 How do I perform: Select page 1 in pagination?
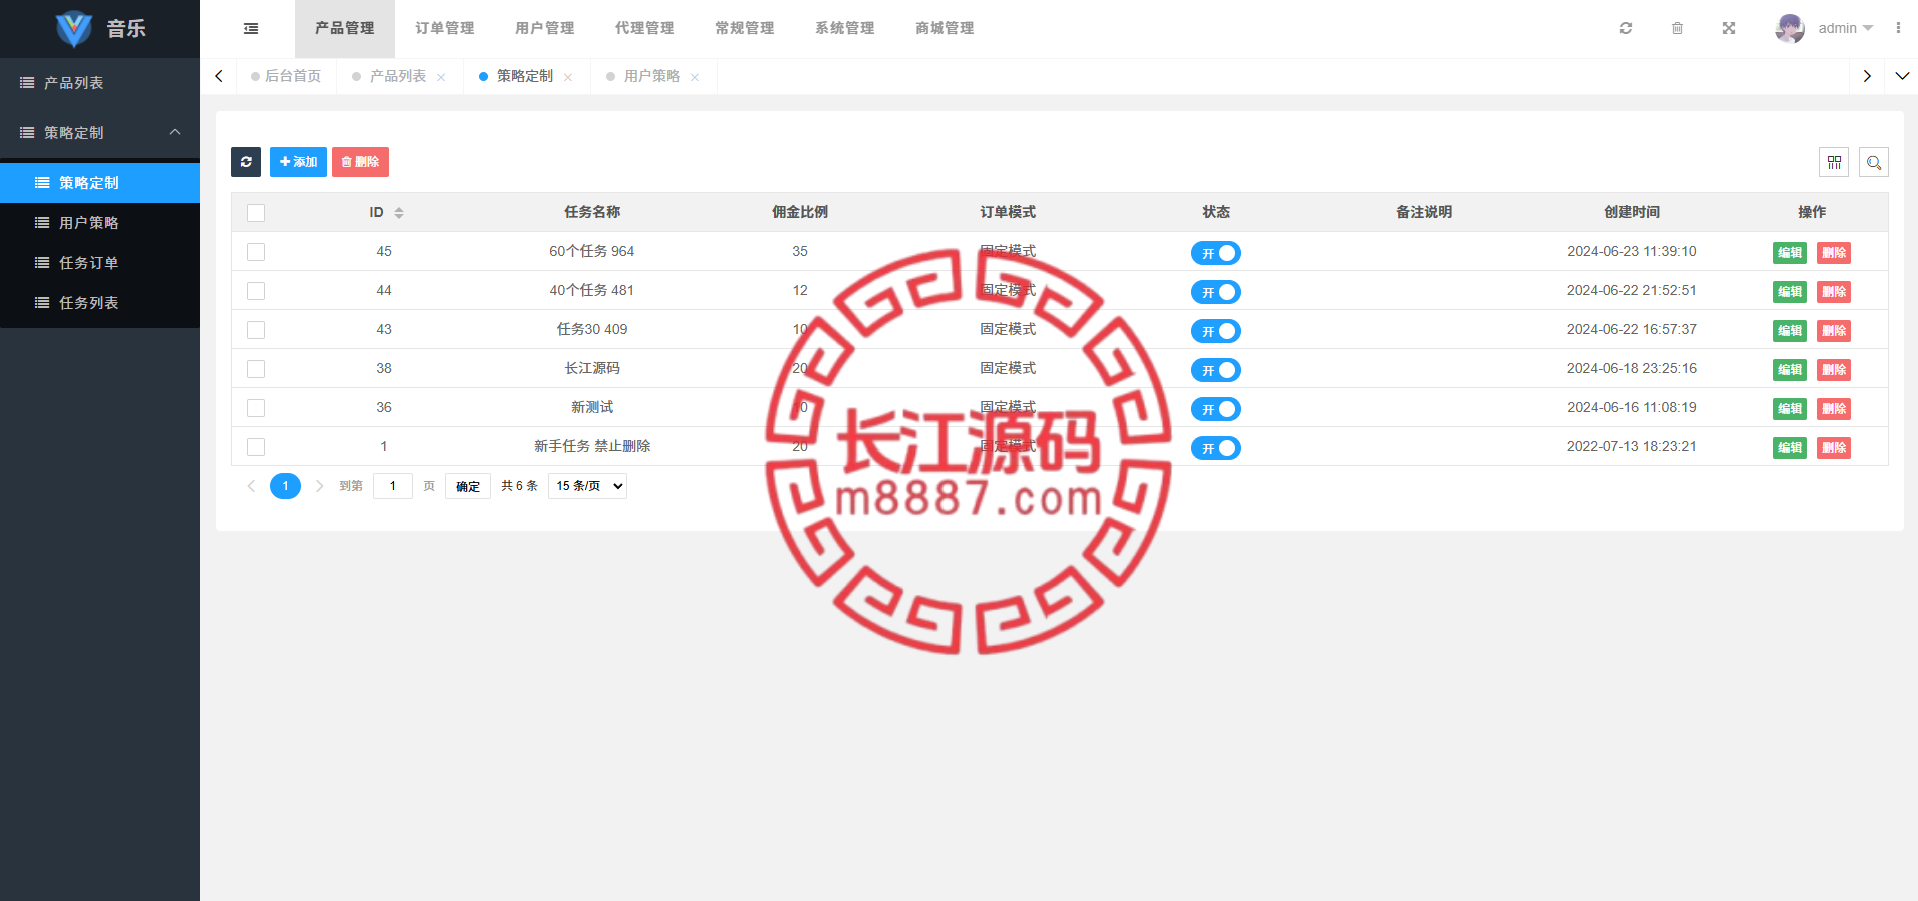pos(285,486)
